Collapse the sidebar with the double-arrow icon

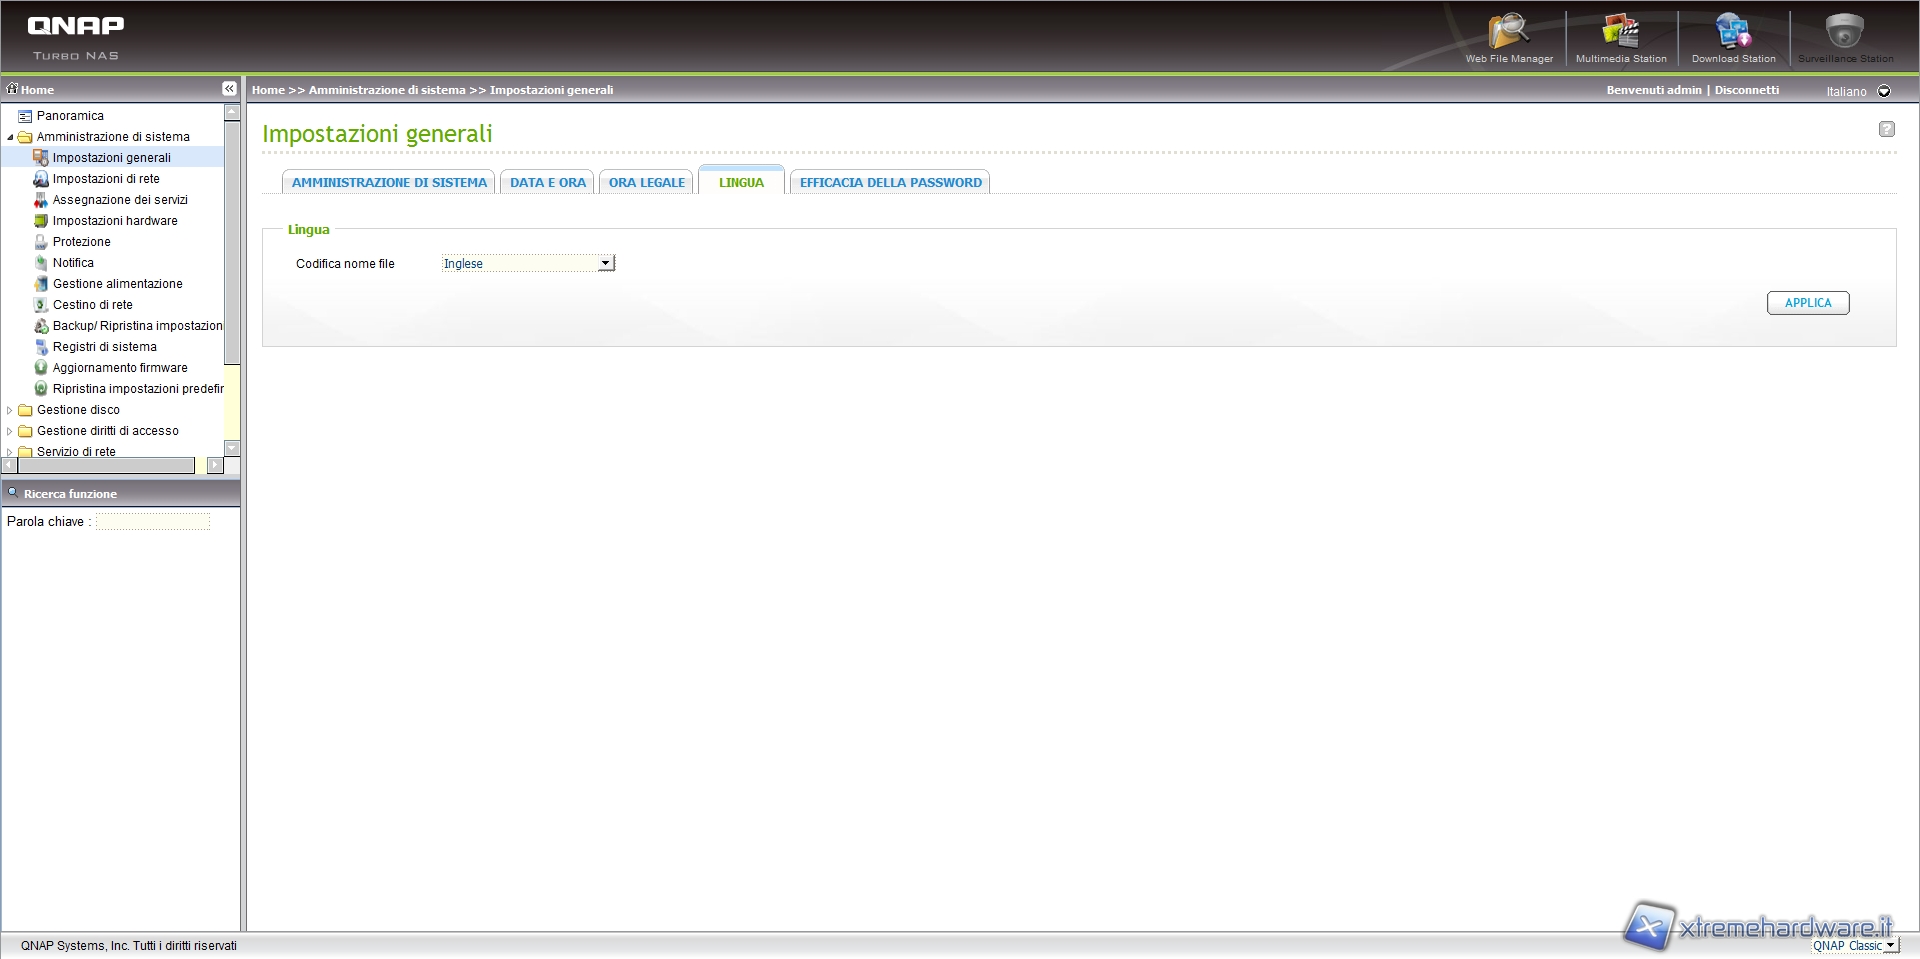click(x=229, y=89)
